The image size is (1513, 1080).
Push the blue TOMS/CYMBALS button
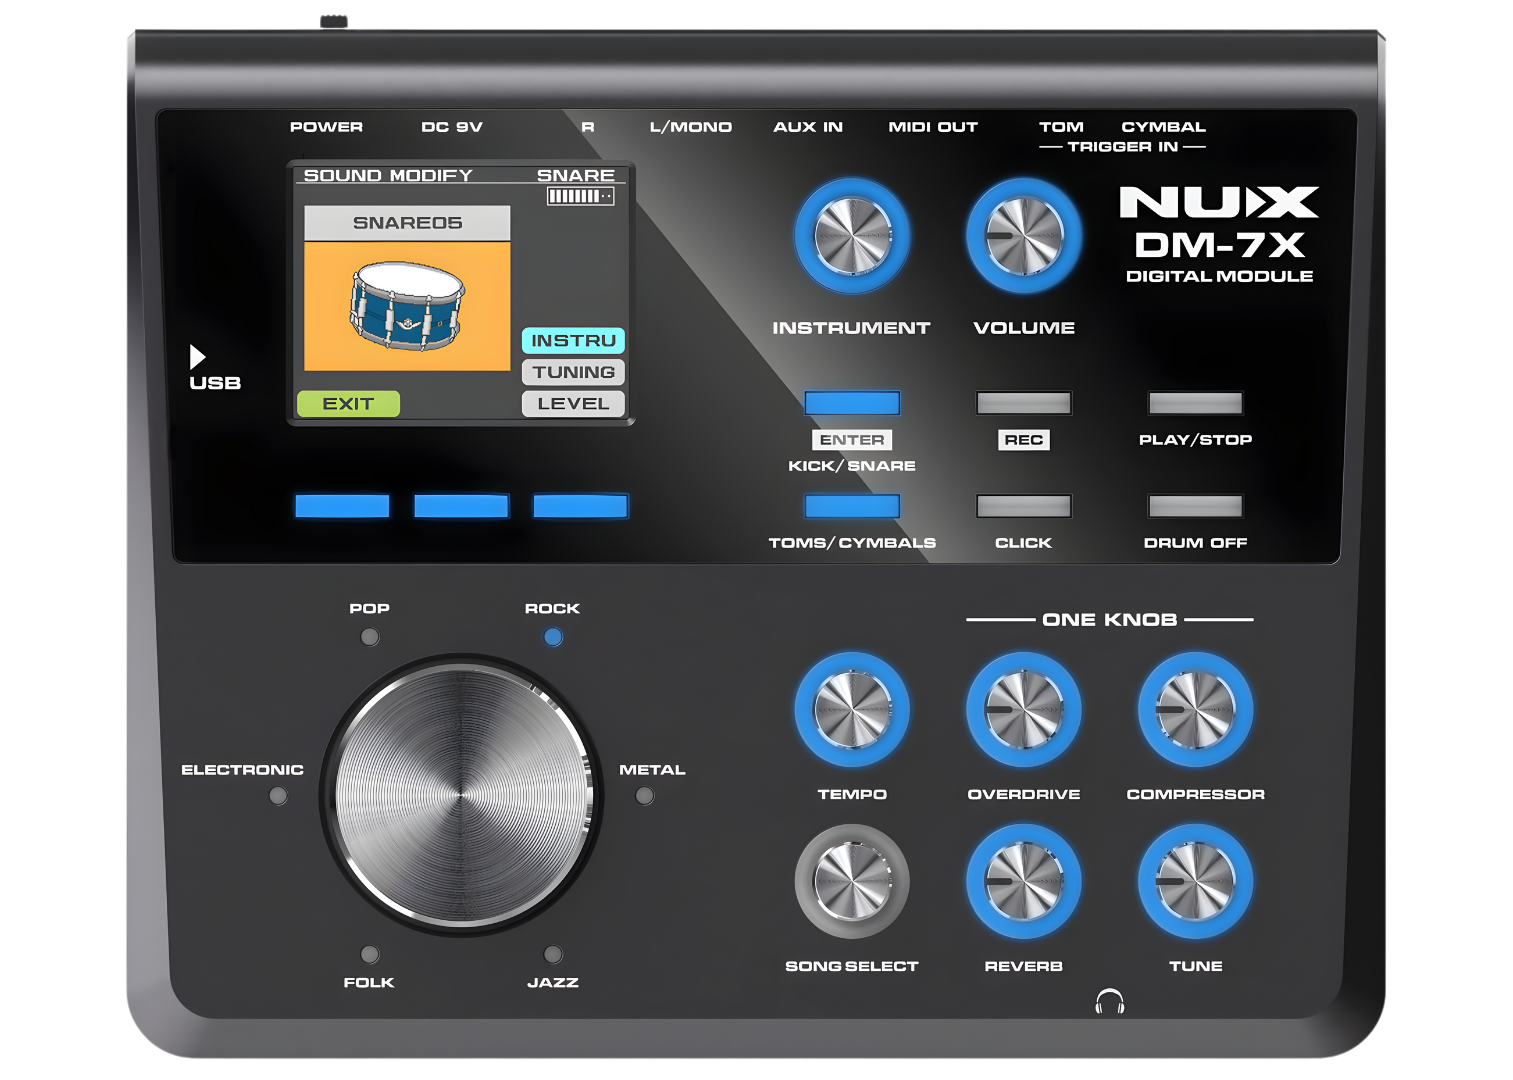pyautogui.click(x=852, y=506)
